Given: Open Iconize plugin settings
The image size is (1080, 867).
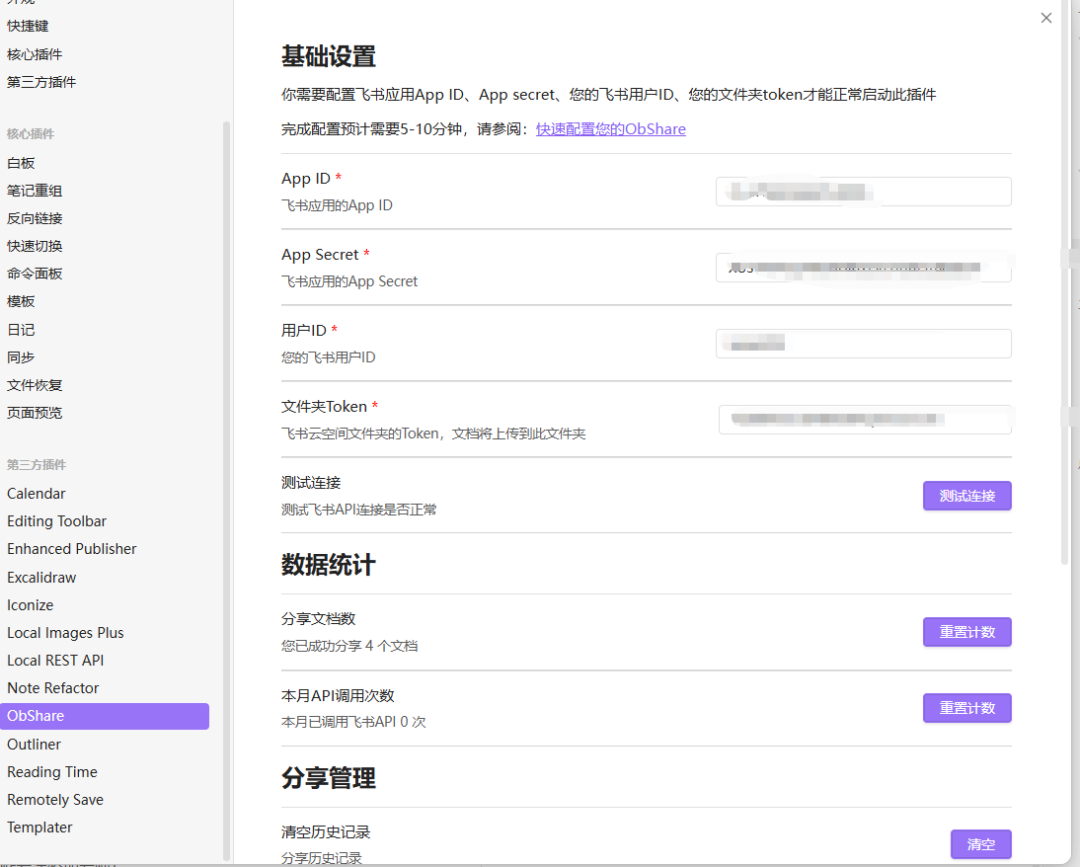Looking at the screenshot, I should click(x=30, y=605).
